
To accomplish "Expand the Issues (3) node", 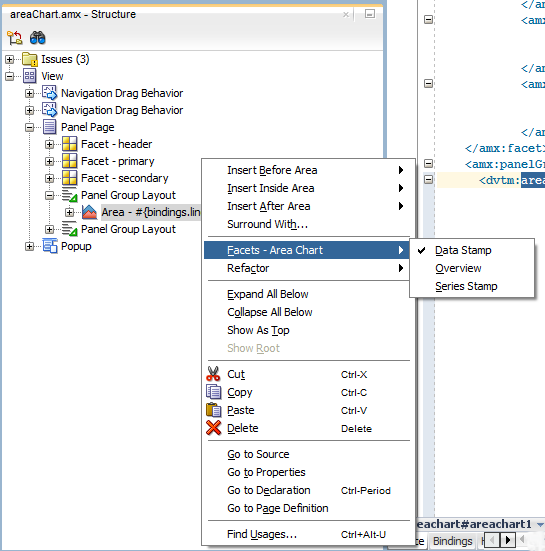I will [10, 59].
